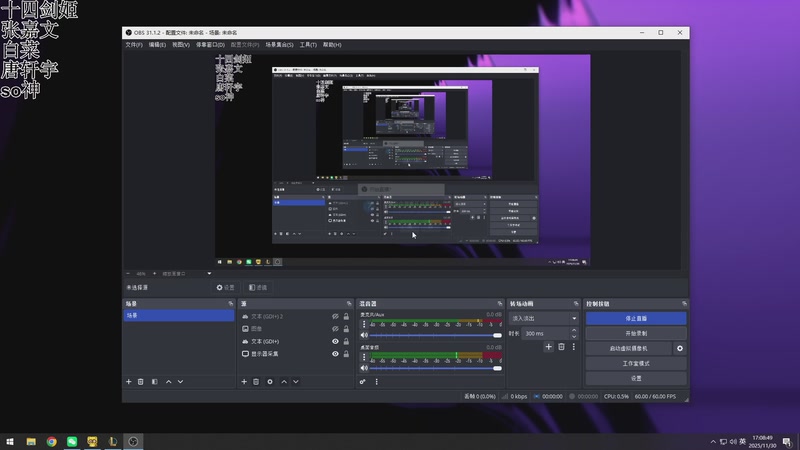
Task: Zoom in preview with plus icon
Action: [x=155, y=274]
